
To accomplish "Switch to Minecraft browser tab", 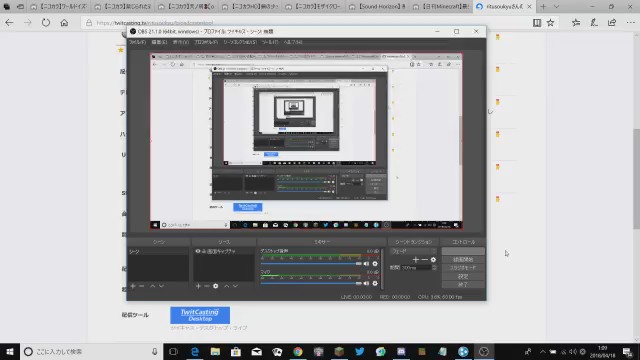I will [442, 7].
